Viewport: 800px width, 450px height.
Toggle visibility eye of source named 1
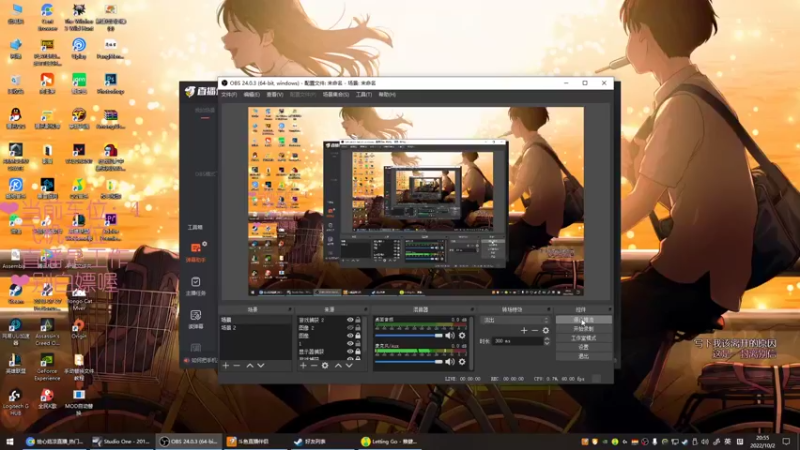click(x=350, y=344)
